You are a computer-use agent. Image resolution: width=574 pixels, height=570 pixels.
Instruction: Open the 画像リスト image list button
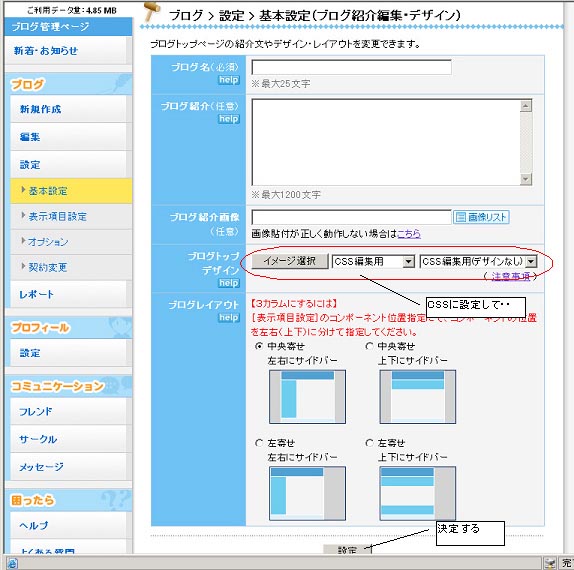[x=481, y=217]
